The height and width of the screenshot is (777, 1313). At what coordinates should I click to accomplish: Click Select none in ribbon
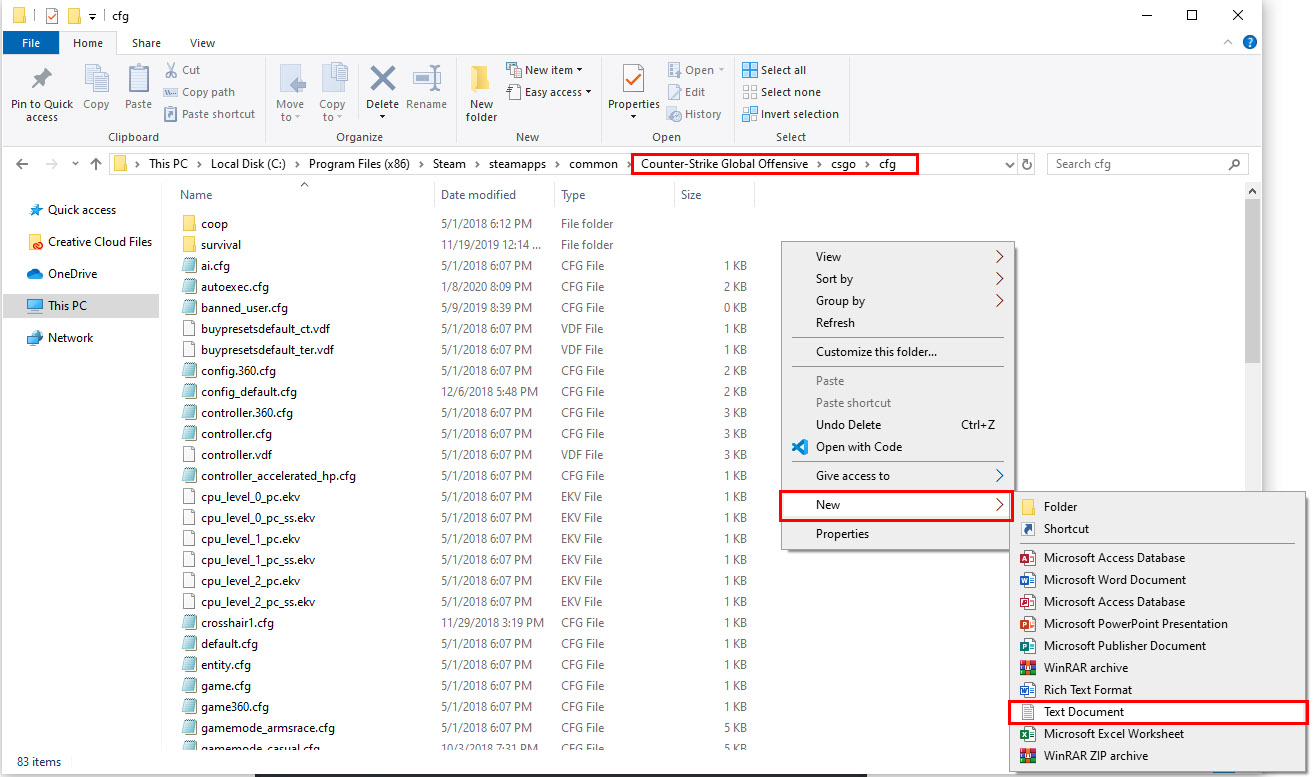tap(781, 92)
